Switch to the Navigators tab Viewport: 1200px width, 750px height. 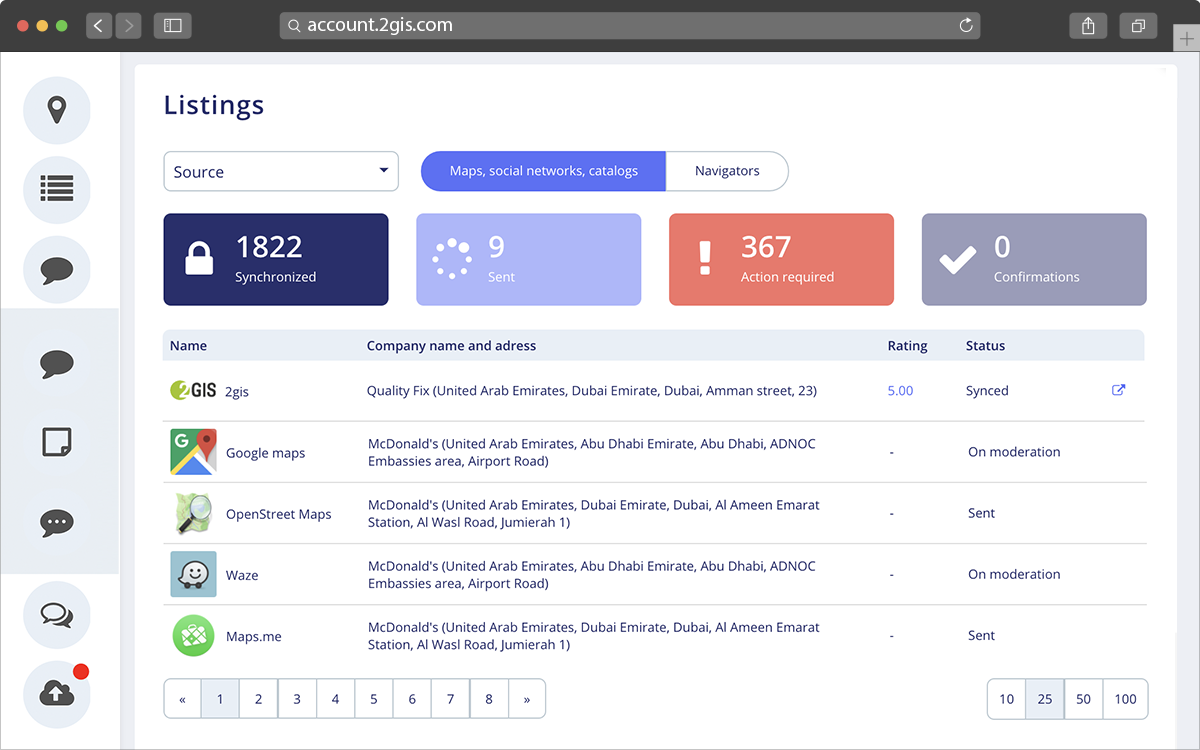click(x=727, y=171)
